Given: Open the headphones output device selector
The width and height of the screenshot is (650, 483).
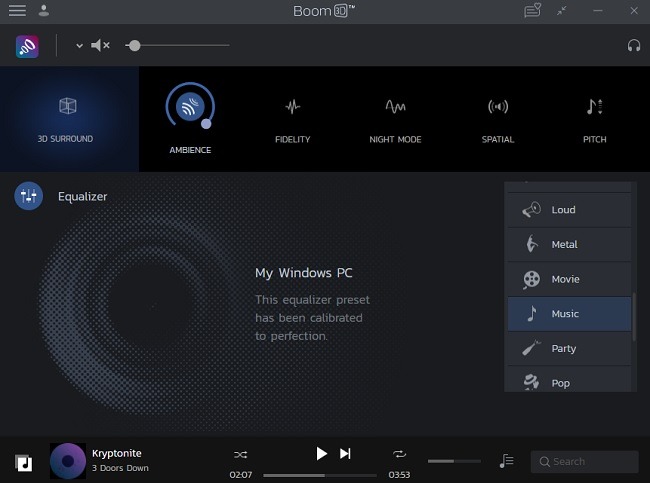Looking at the screenshot, I should click(x=634, y=45).
